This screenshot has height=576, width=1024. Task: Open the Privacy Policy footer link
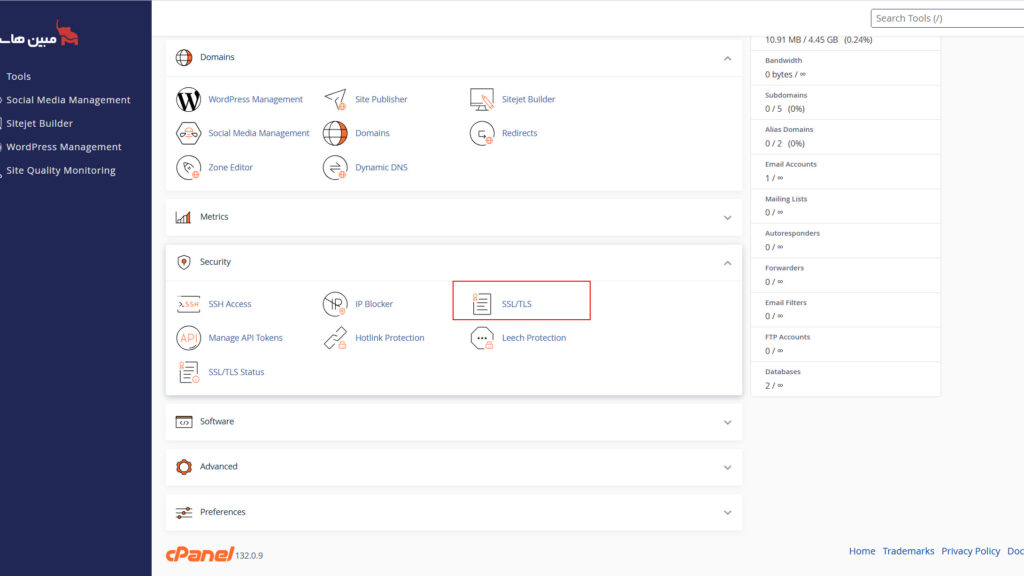tap(970, 551)
